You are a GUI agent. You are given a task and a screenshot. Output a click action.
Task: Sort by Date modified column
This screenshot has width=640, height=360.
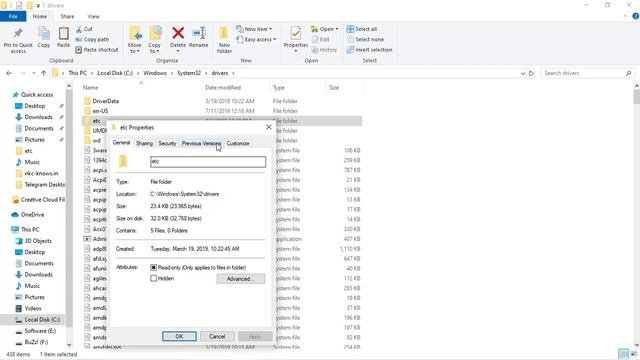coord(223,87)
